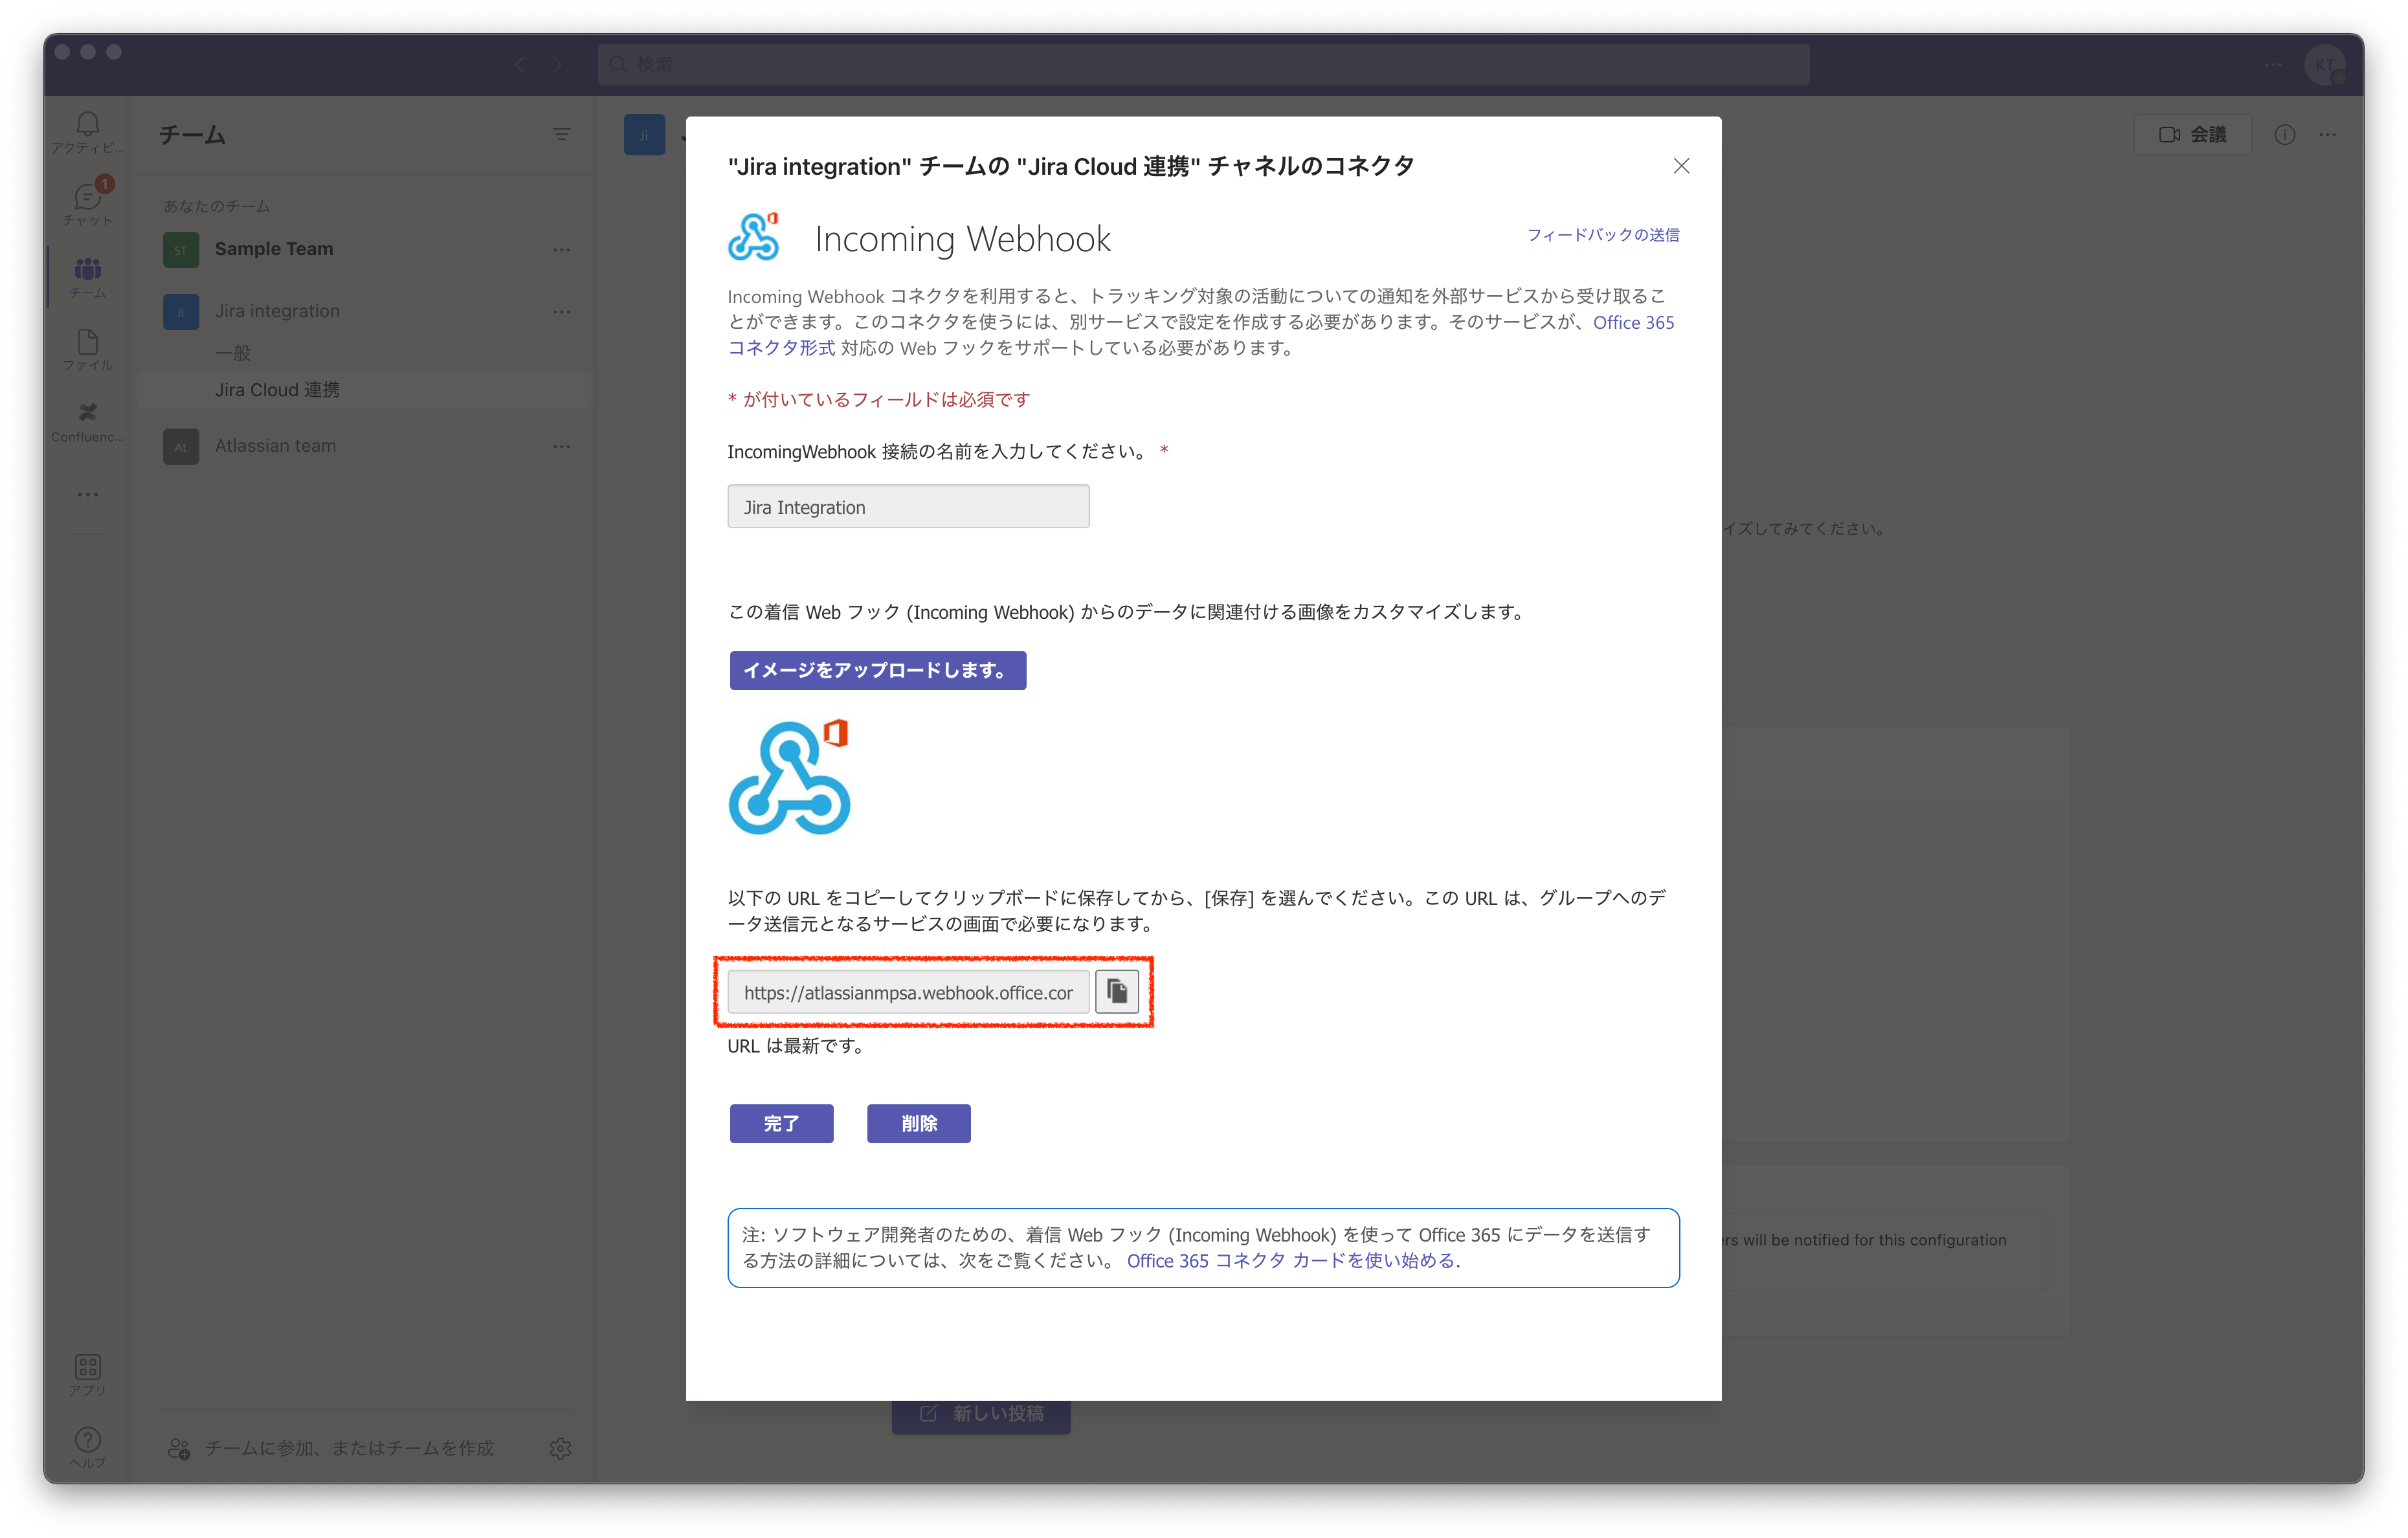Open the フィードバックの送信 link
The height and width of the screenshot is (1538, 2408).
(x=1602, y=234)
